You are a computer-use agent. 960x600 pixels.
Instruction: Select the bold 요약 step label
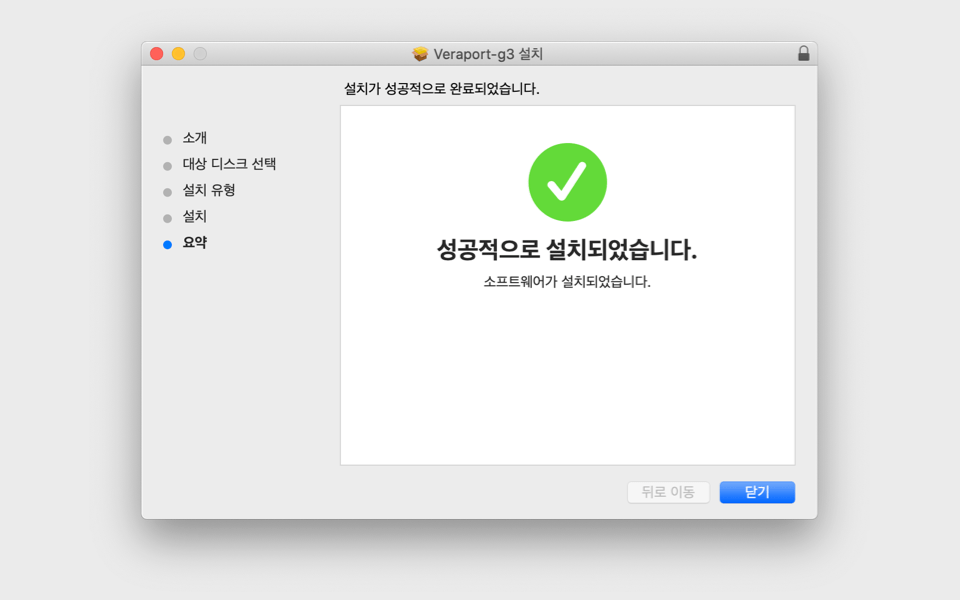195,242
